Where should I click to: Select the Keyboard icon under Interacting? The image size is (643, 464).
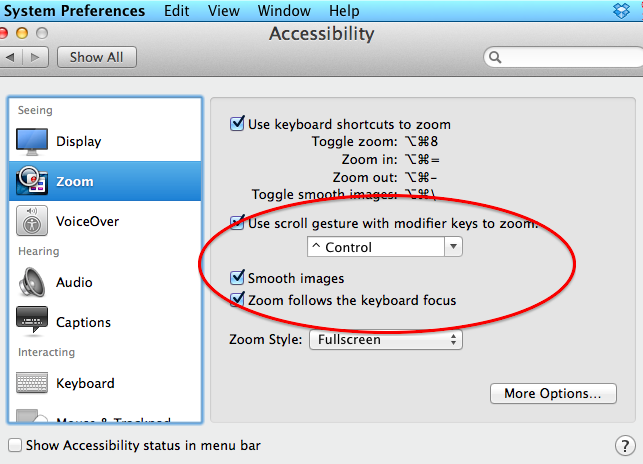point(32,382)
